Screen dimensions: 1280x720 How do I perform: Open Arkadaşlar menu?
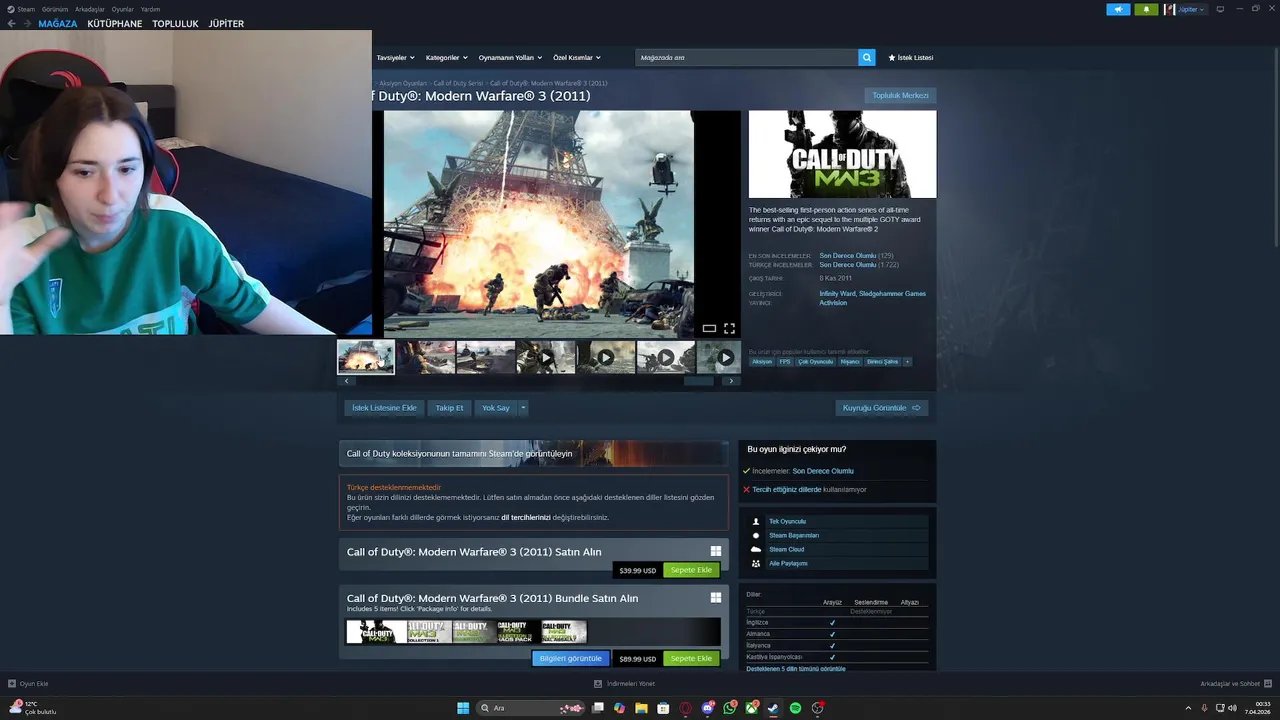90,9
